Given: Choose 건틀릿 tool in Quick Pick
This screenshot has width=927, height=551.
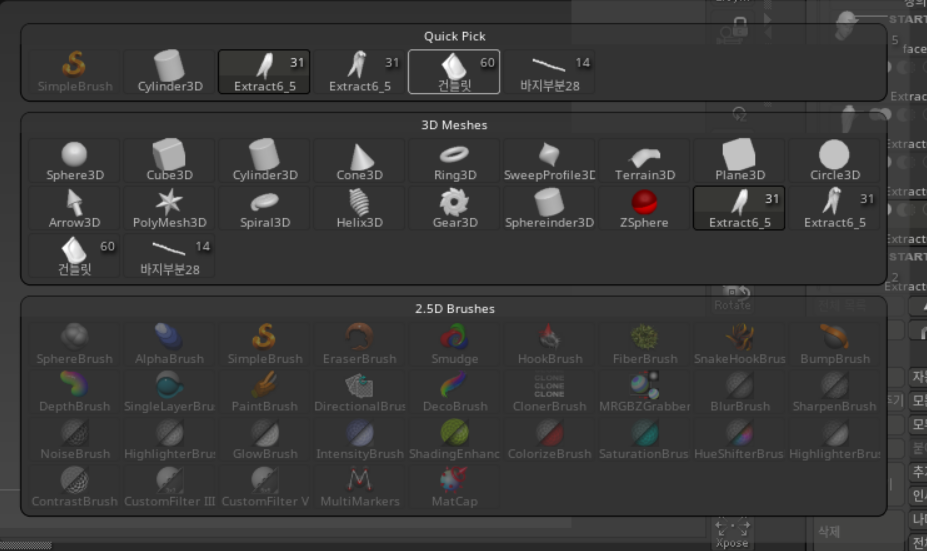Looking at the screenshot, I should click(454, 72).
